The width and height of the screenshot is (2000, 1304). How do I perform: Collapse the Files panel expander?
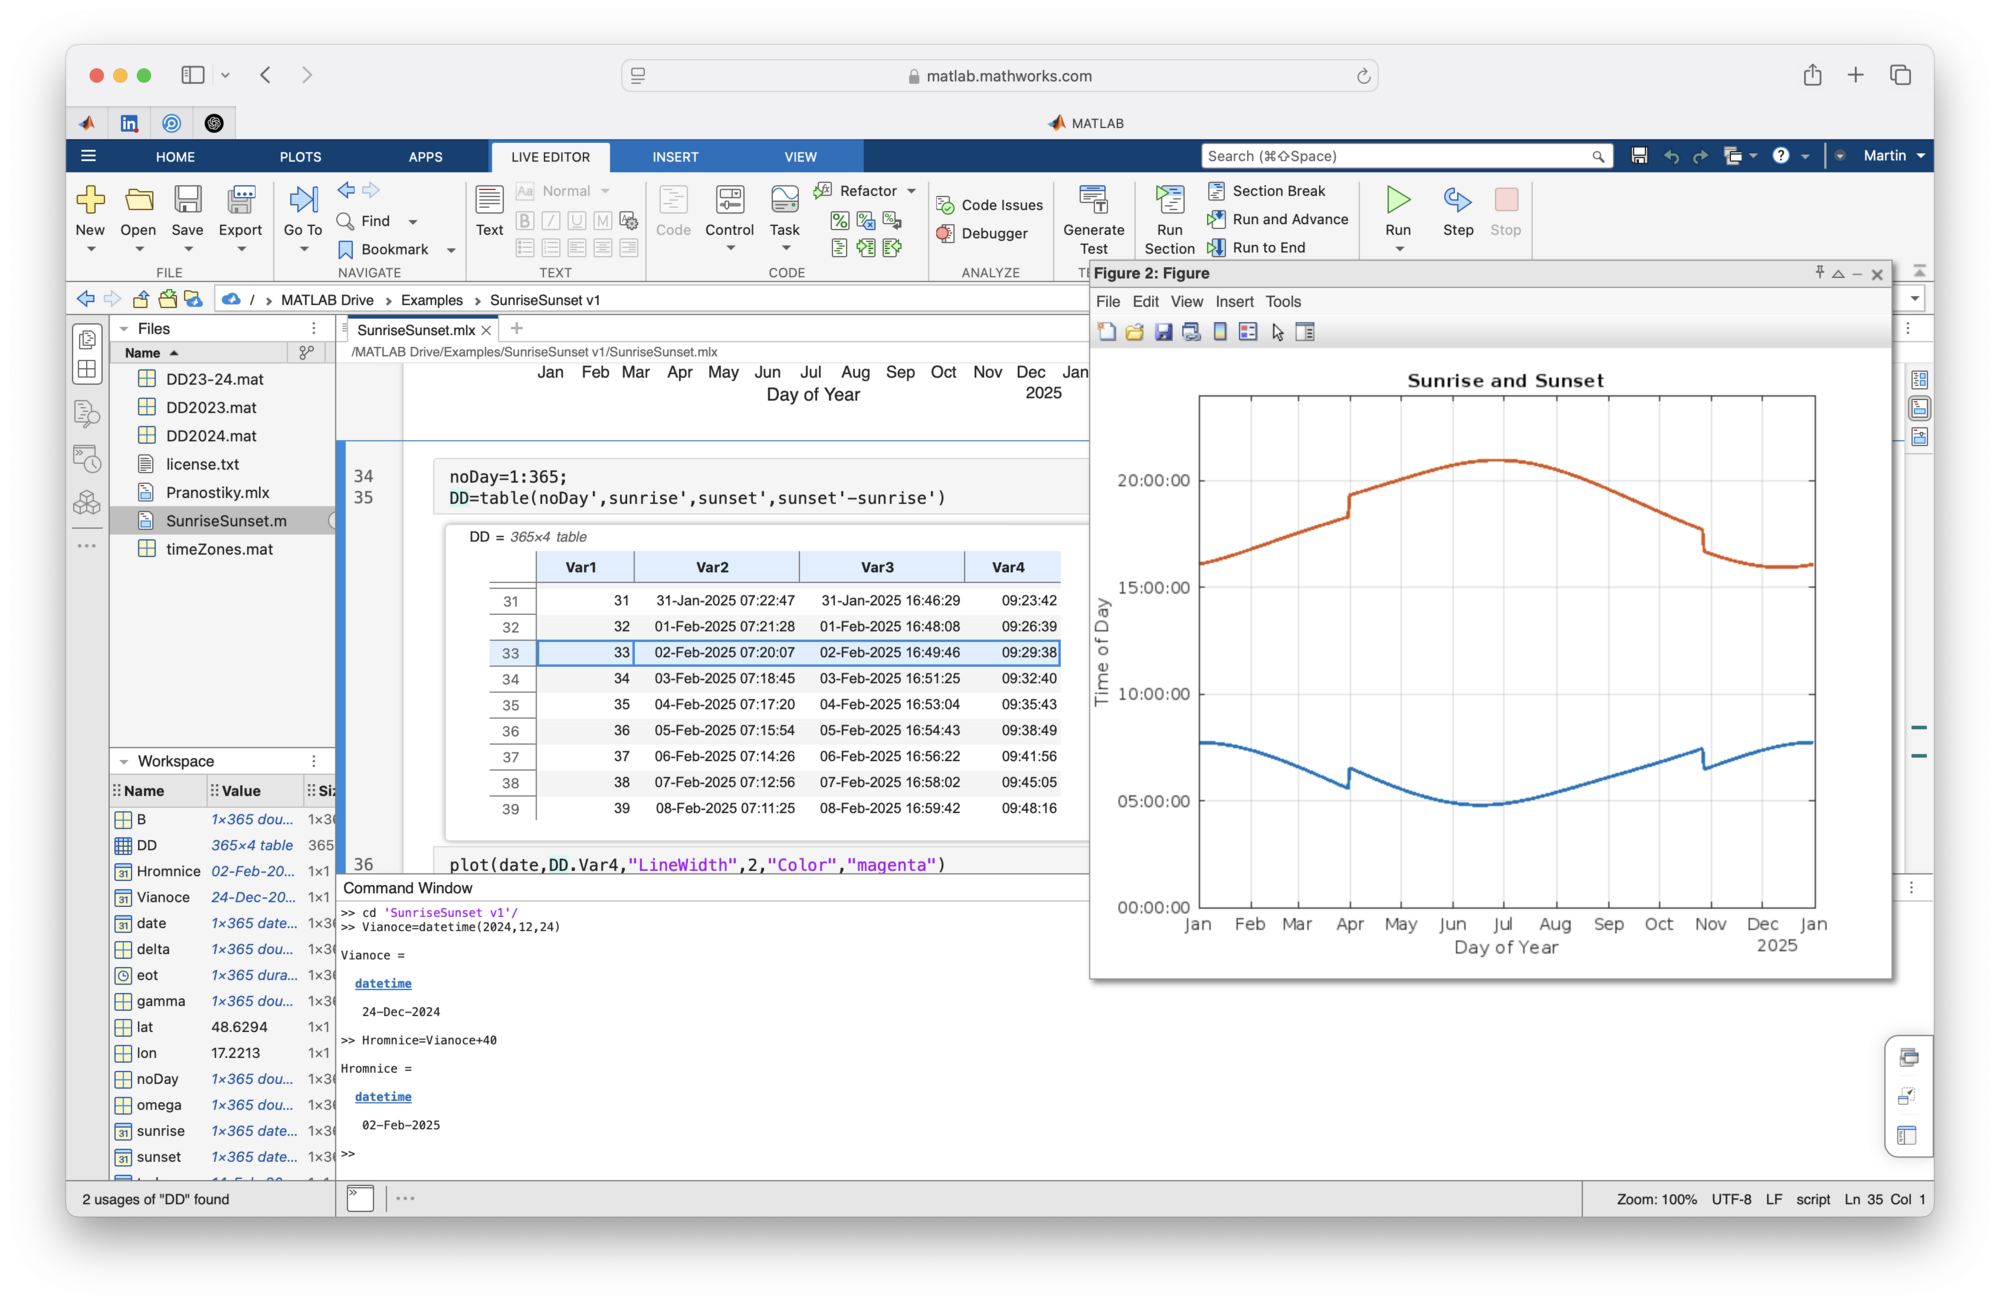coord(124,329)
